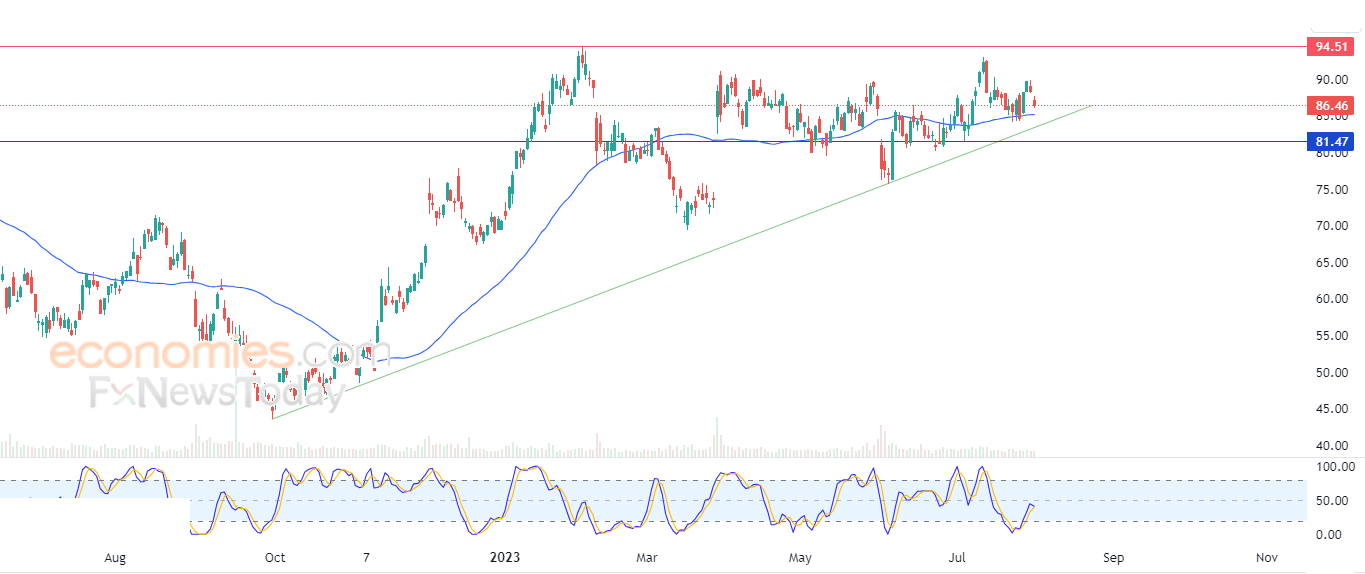Click the 100.00 oscillator scale label

[x=1334, y=467]
